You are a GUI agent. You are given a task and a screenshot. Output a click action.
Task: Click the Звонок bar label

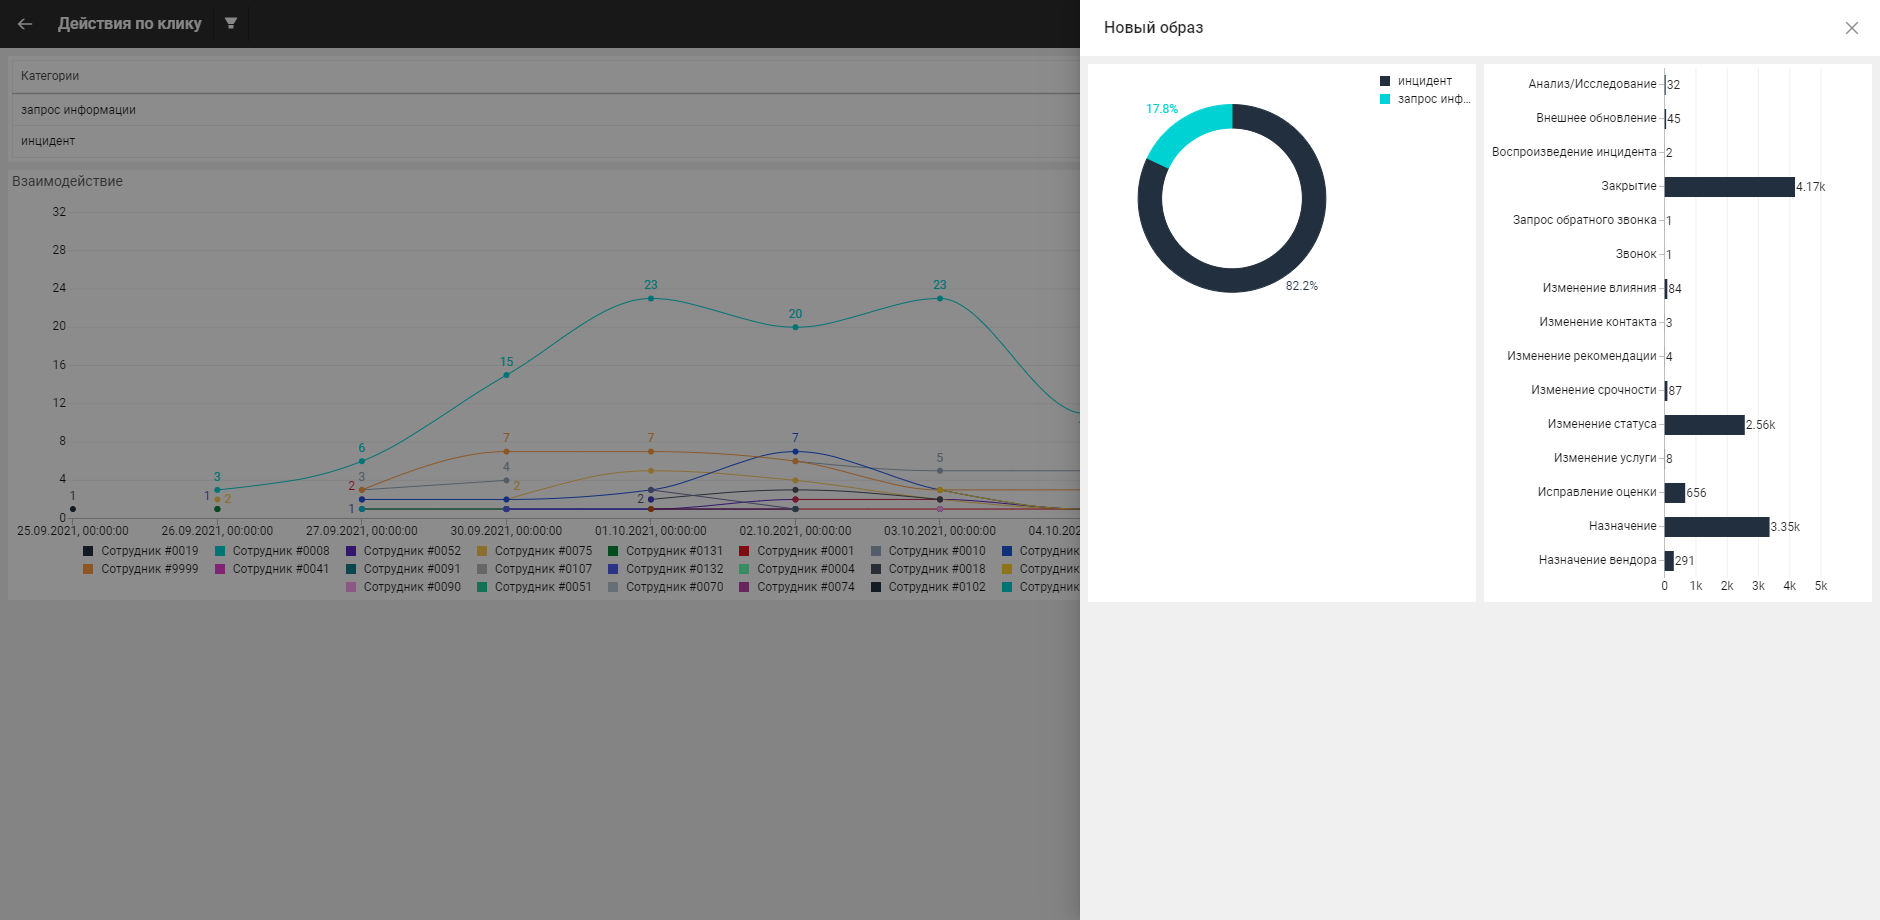pyautogui.click(x=1636, y=254)
